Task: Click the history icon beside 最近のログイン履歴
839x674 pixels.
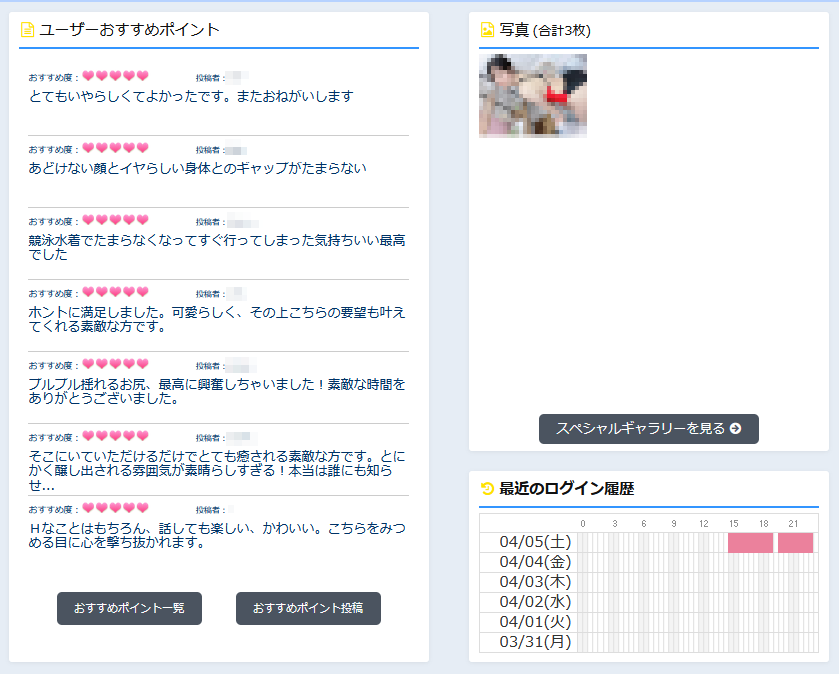Action: tap(487, 489)
